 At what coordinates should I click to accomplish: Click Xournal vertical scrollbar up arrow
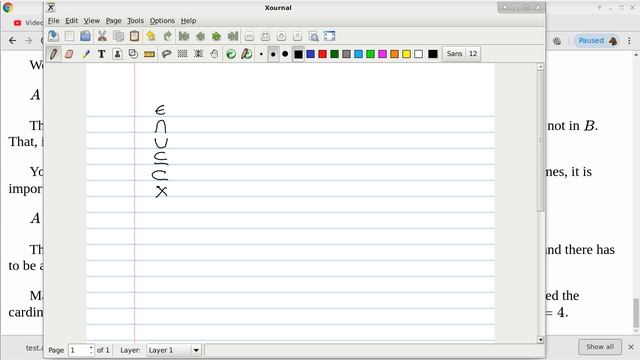coord(541,67)
